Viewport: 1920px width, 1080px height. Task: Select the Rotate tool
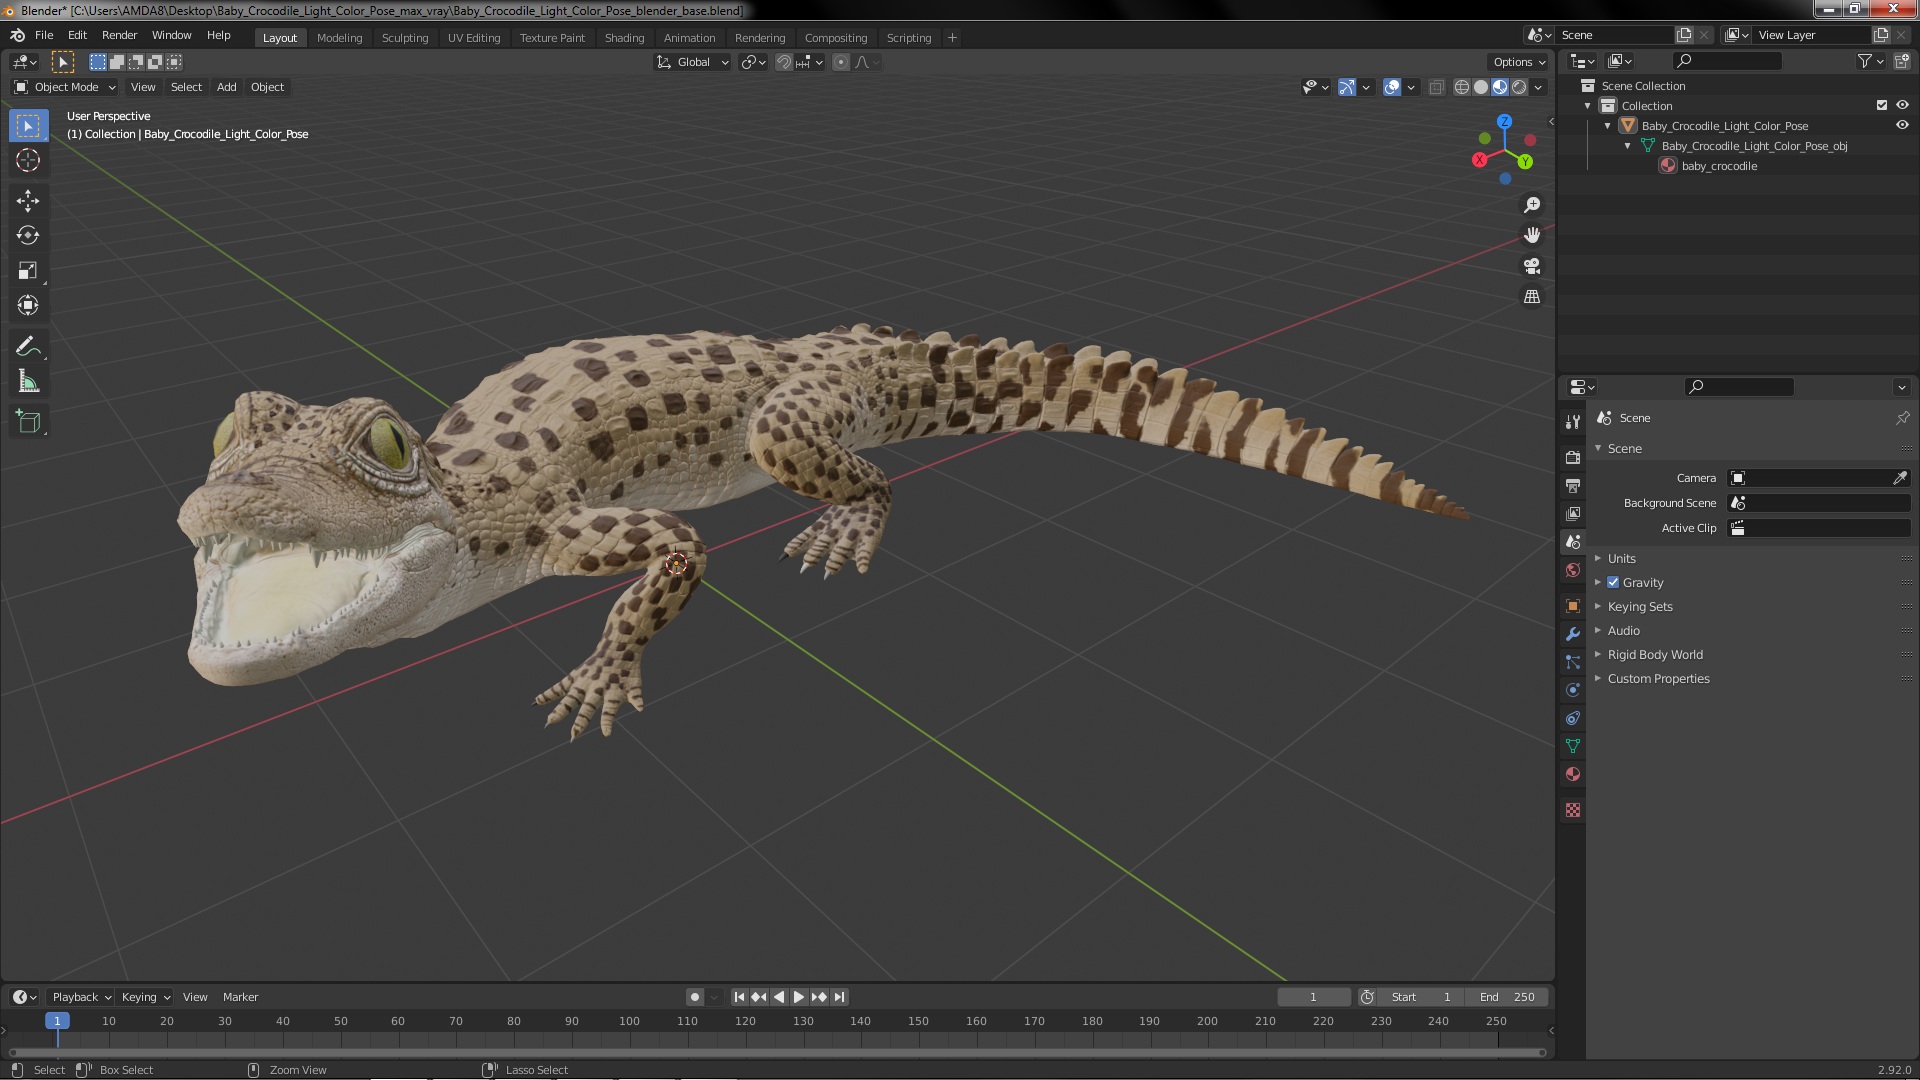point(28,235)
